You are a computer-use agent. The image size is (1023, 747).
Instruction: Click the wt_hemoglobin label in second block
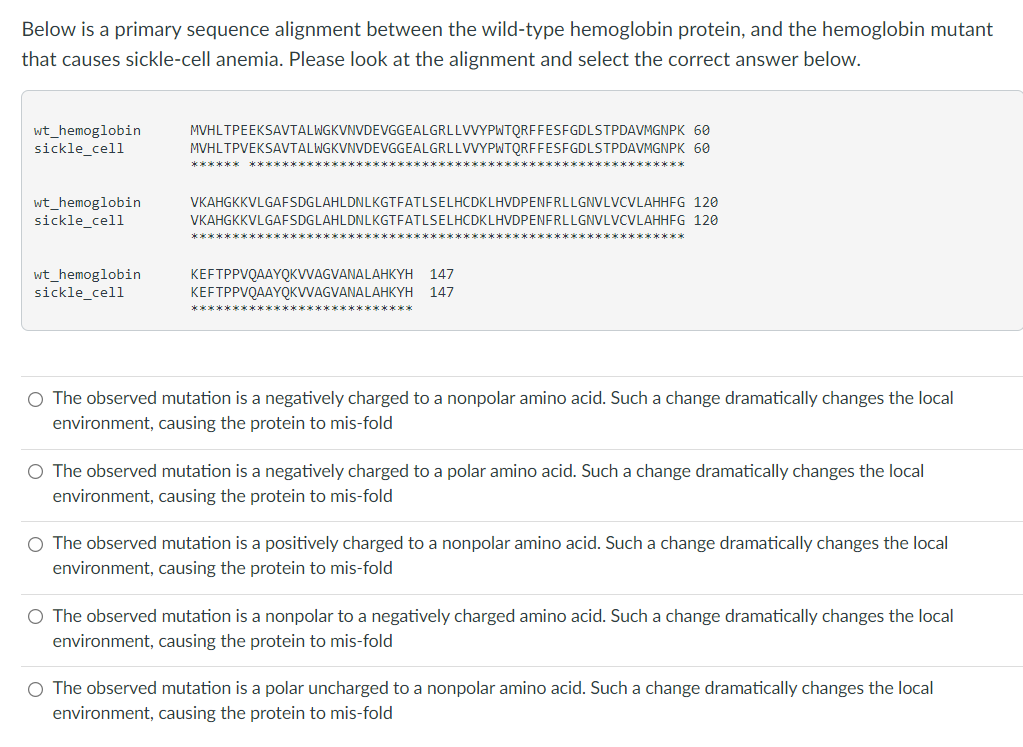coord(86,202)
